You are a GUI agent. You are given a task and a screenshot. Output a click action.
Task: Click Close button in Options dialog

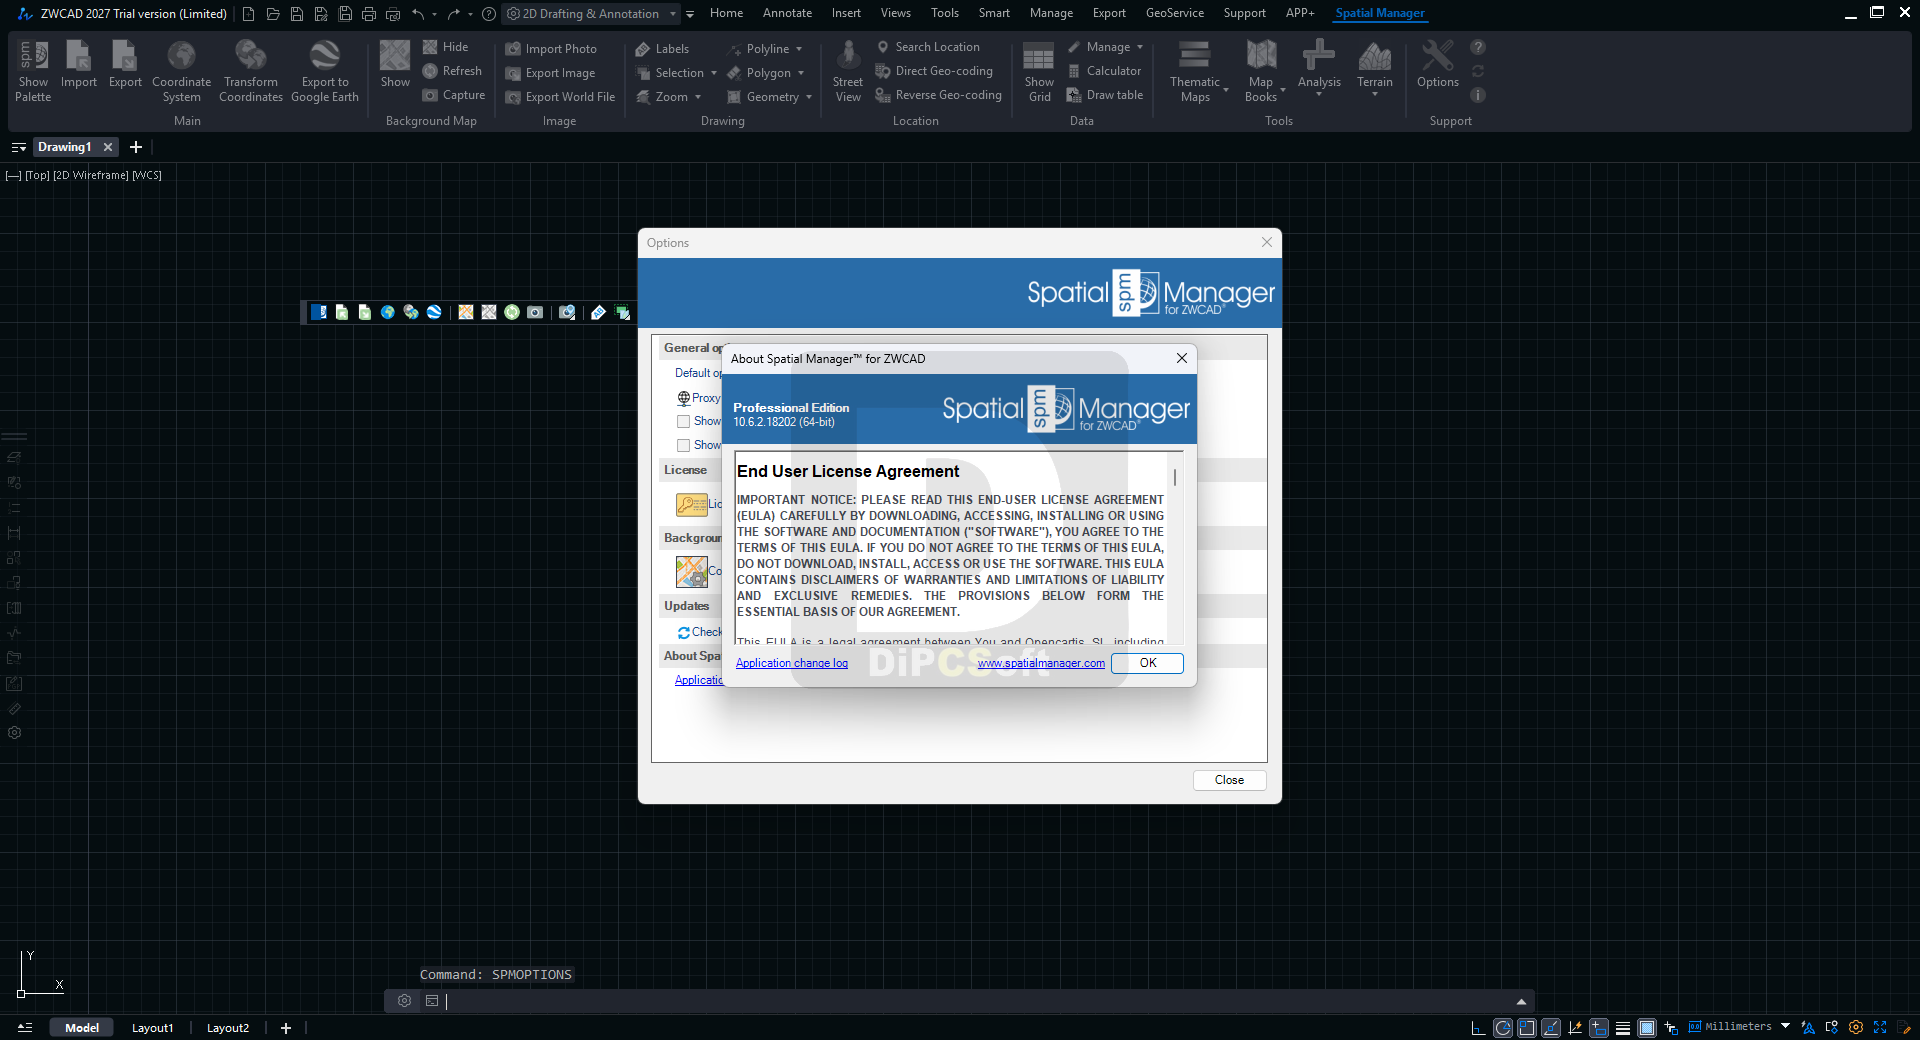click(1229, 780)
